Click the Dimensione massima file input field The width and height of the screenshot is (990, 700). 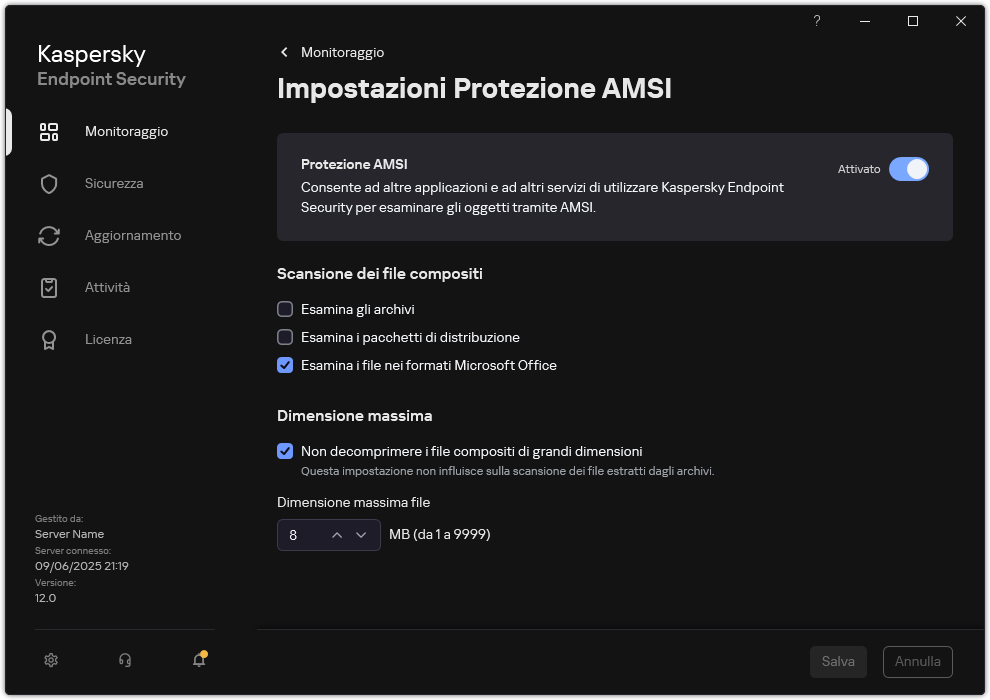(300, 534)
